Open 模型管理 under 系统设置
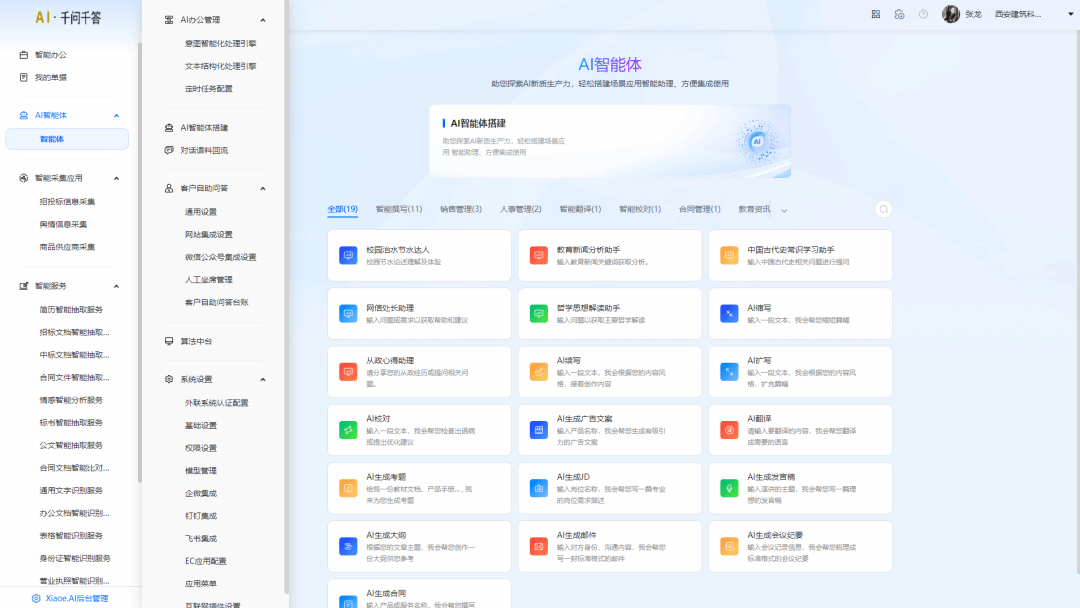Screen dimensions: 1080x608 coord(200,471)
